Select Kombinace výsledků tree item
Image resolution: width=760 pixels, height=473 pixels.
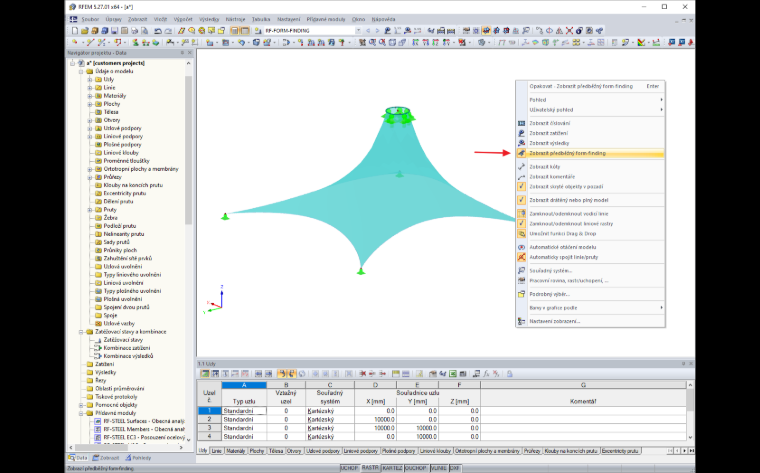click(128, 356)
